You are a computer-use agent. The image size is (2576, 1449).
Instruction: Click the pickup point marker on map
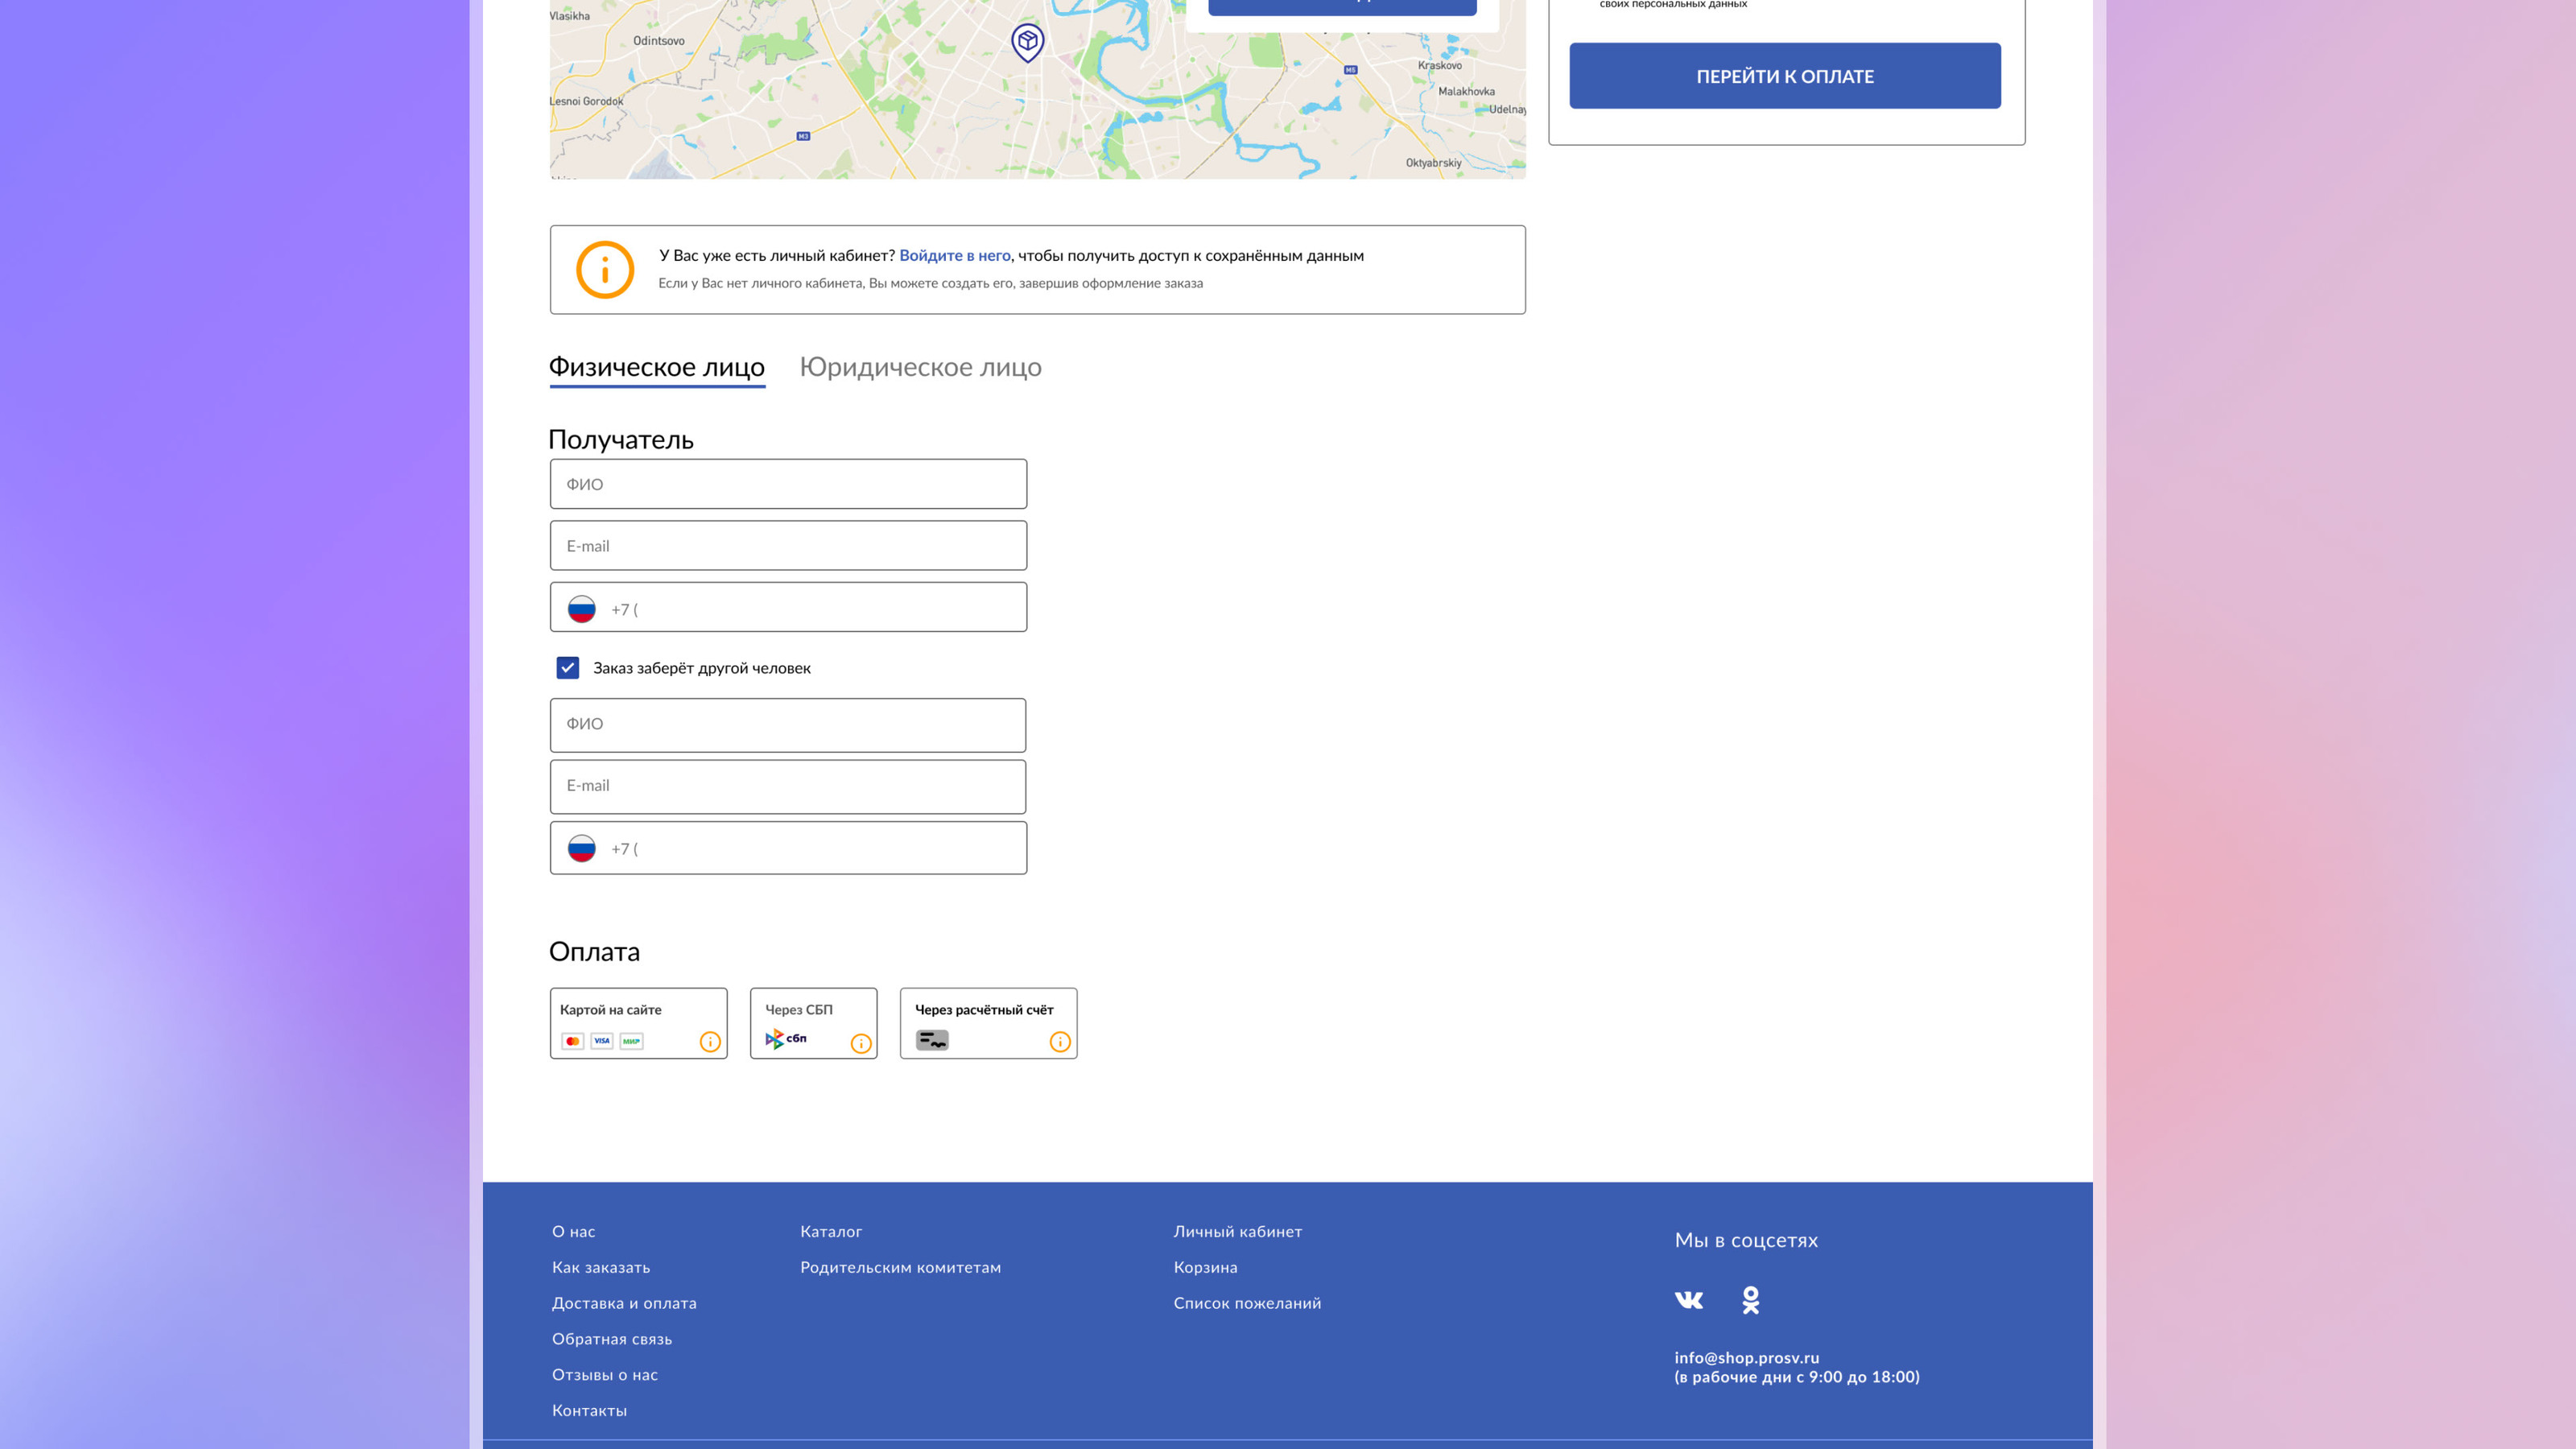point(1027,42)
